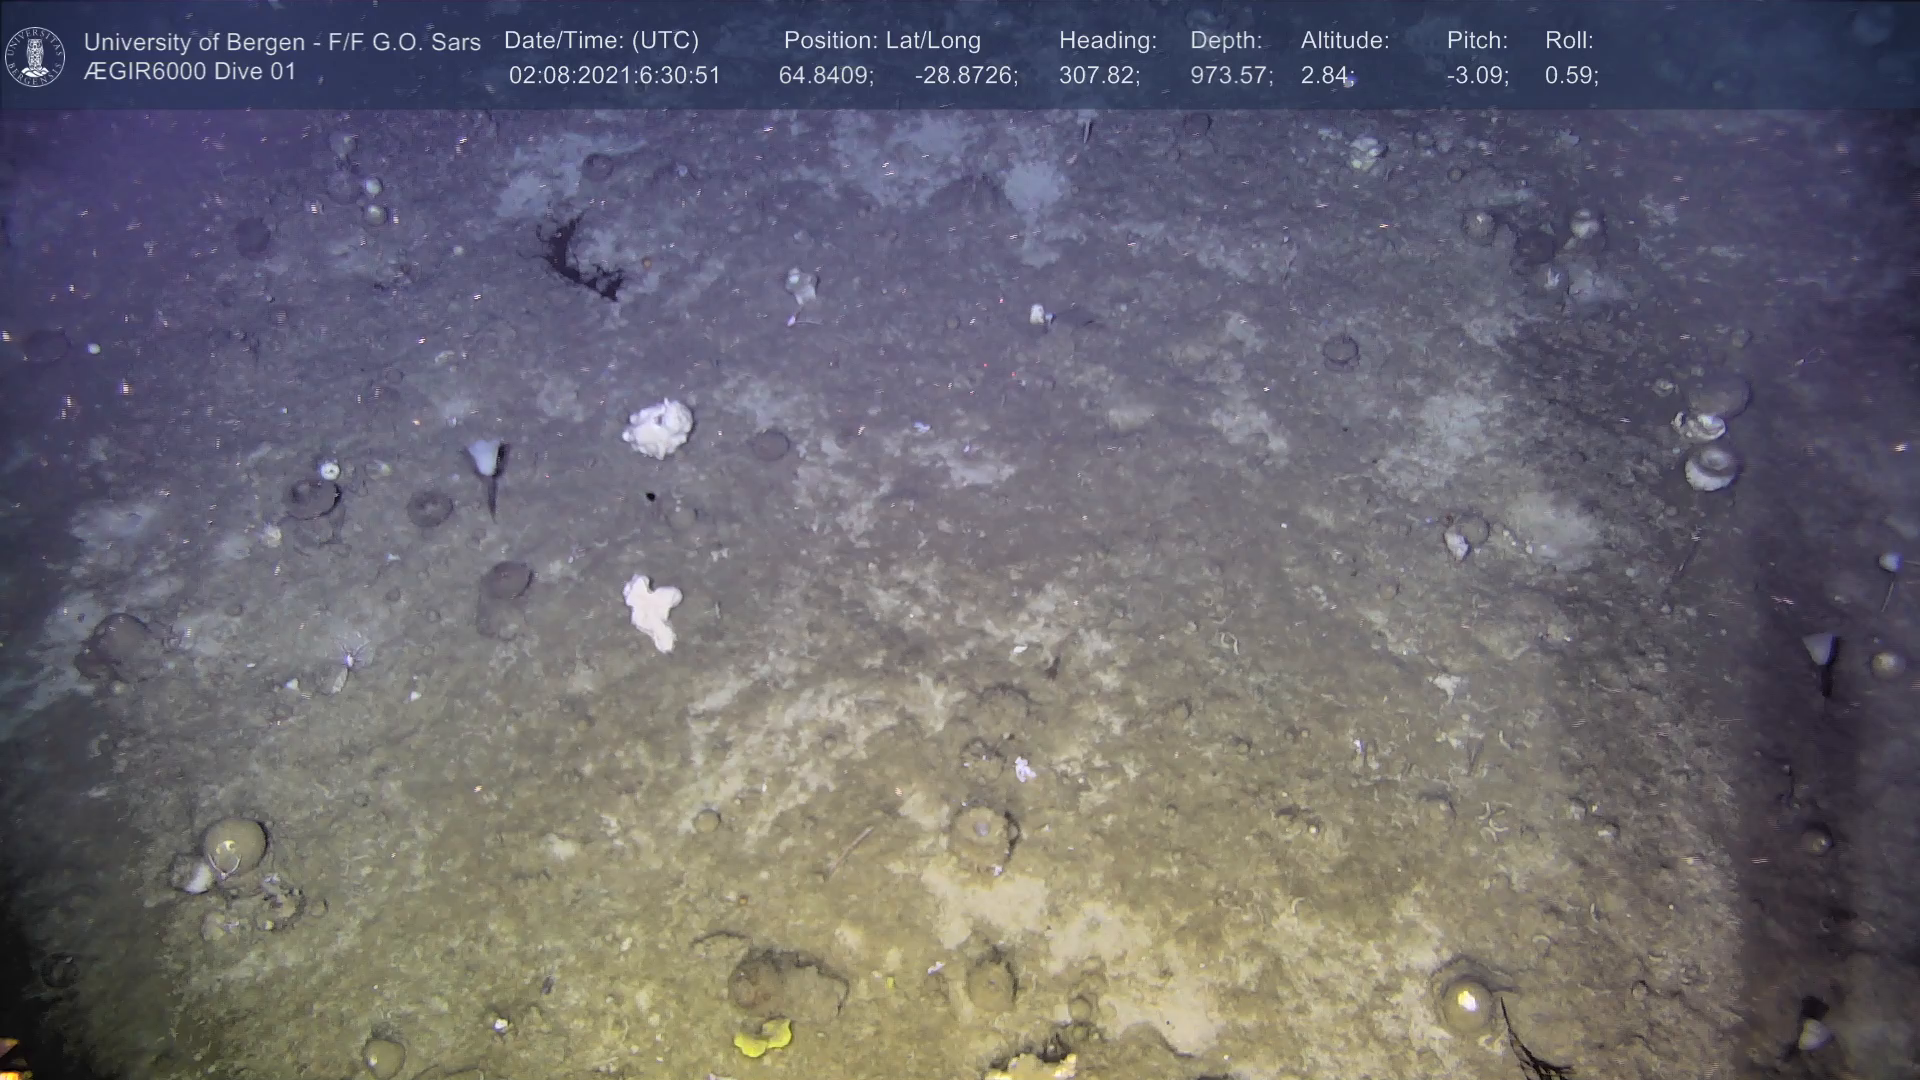Click the yellow sponge at bottom of frame
The width and height of the screenshot is (1920, 1080).
click(762, 1038)
